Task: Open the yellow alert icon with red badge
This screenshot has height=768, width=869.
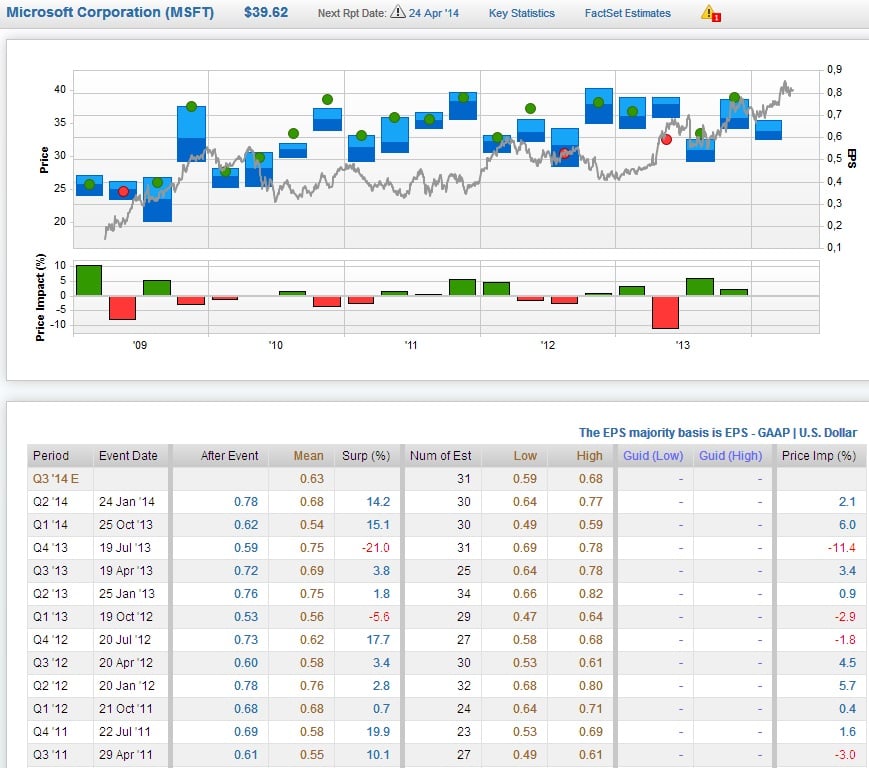Action: pos(709,13)
